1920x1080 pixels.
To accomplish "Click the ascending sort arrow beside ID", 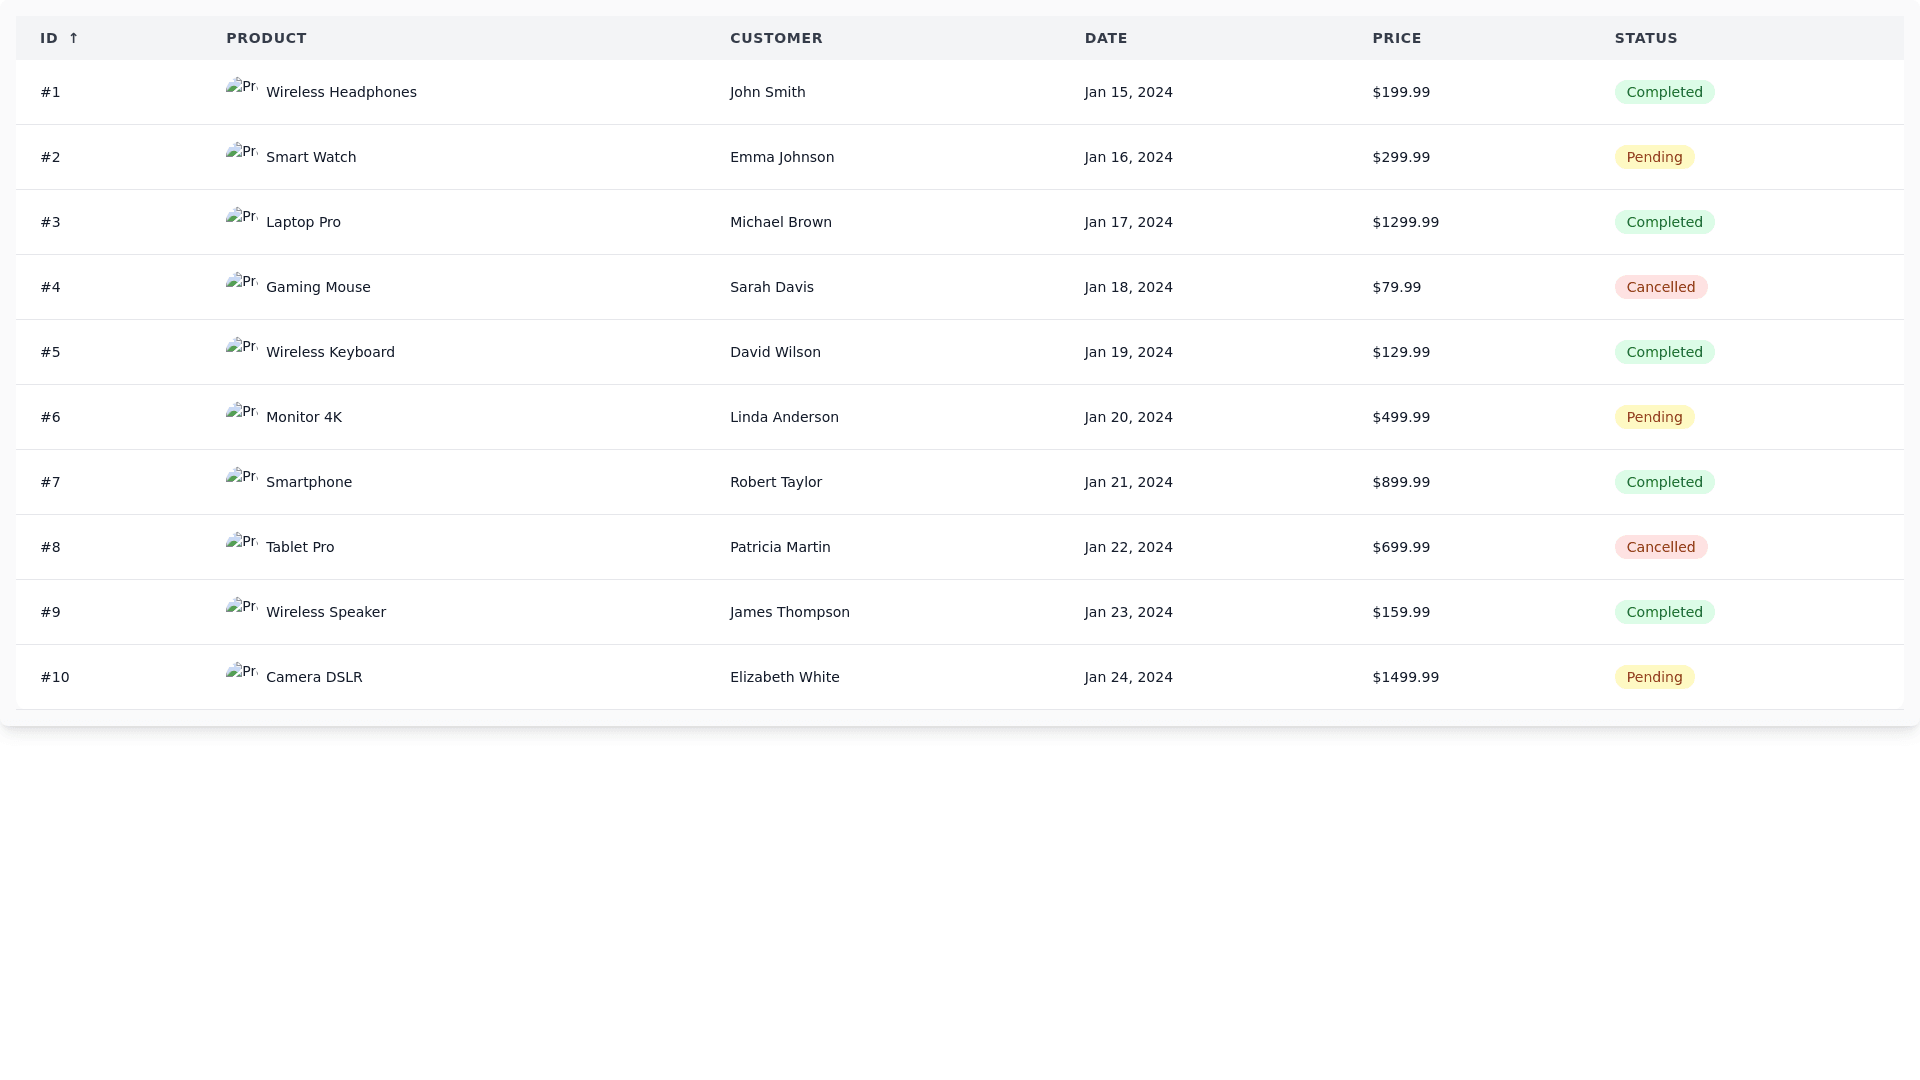I will point(73,38).
